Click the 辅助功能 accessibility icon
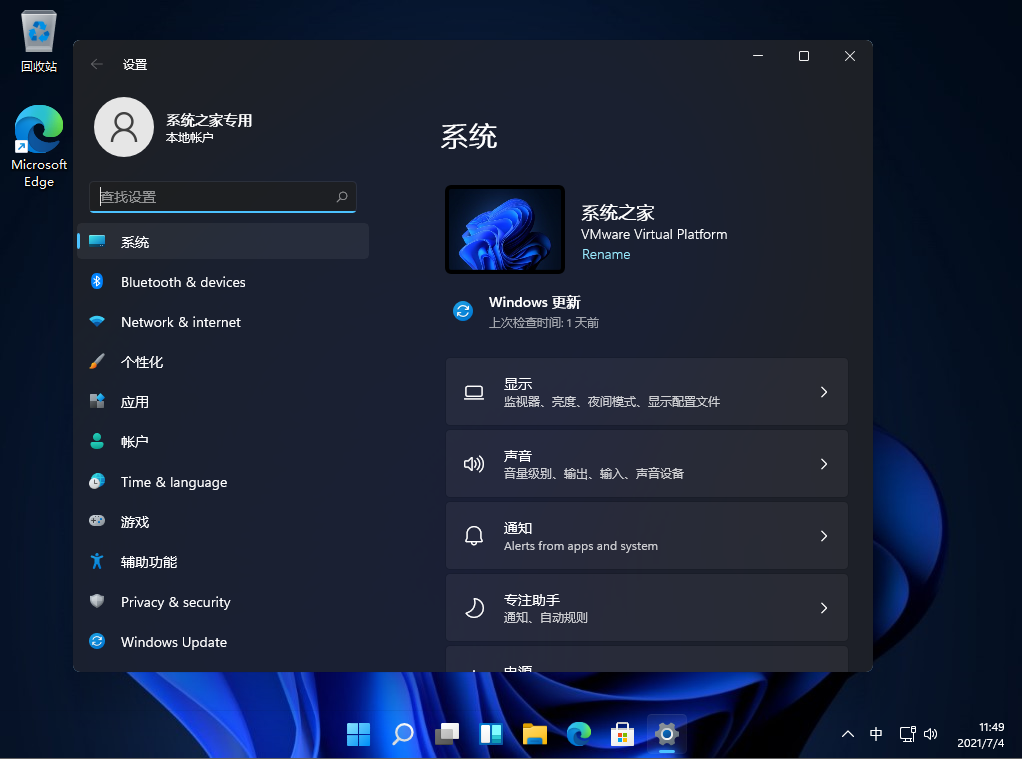 [x=97, y=561]
